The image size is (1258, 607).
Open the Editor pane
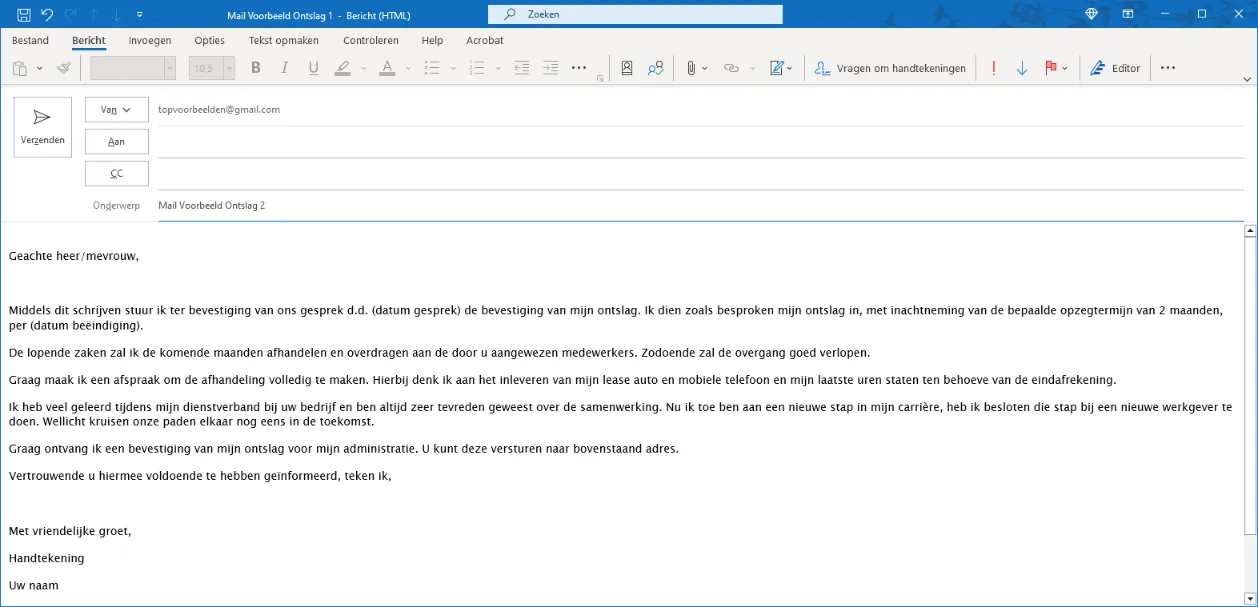(x=1115, y=67)
